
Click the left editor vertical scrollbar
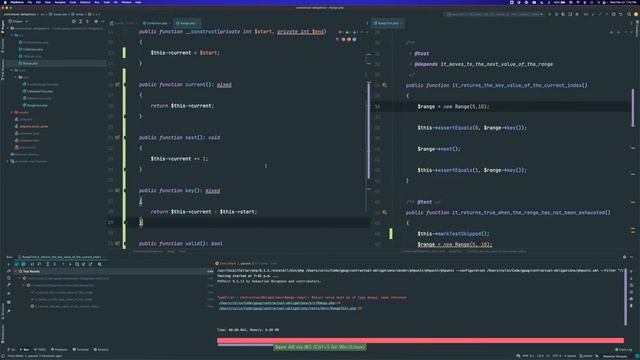click(x=369, y=131)
